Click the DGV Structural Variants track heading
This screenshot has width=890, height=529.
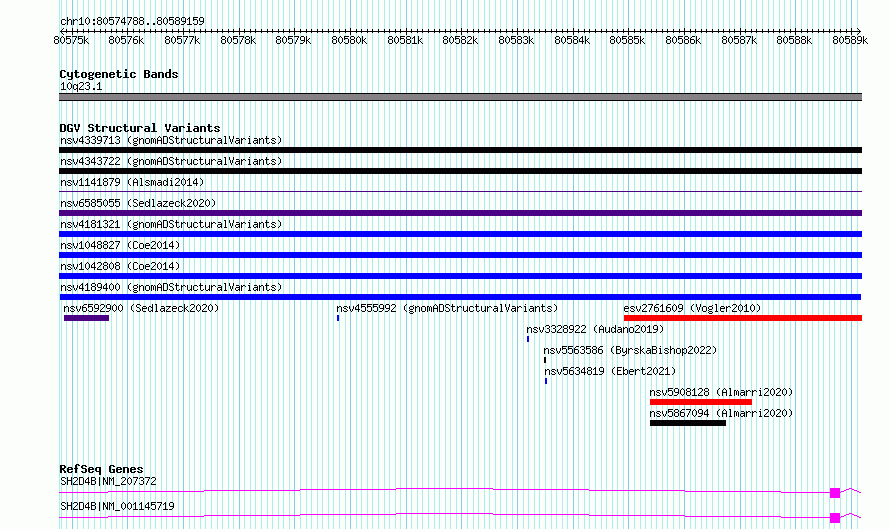(x=140, y=128)
